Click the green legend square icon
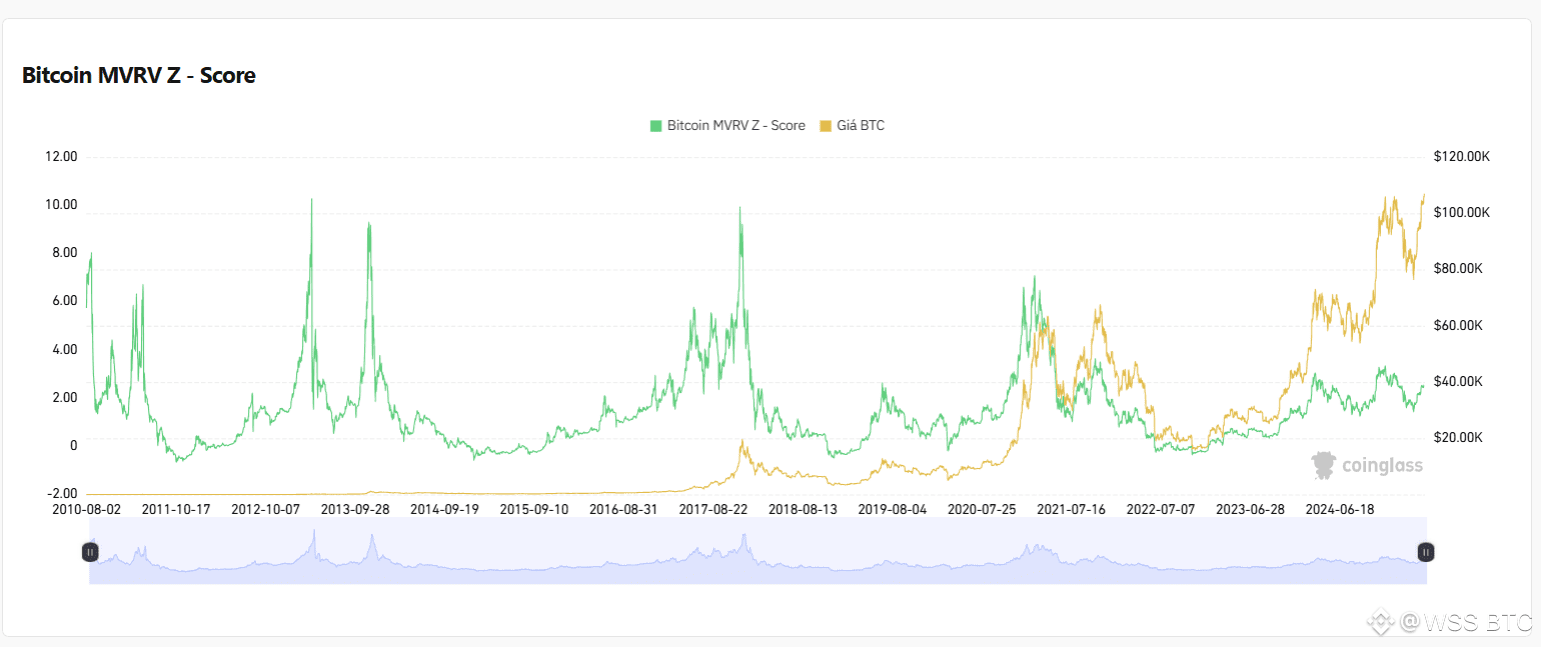This screenshot has height=647, width=1541. tap(655, 125)
